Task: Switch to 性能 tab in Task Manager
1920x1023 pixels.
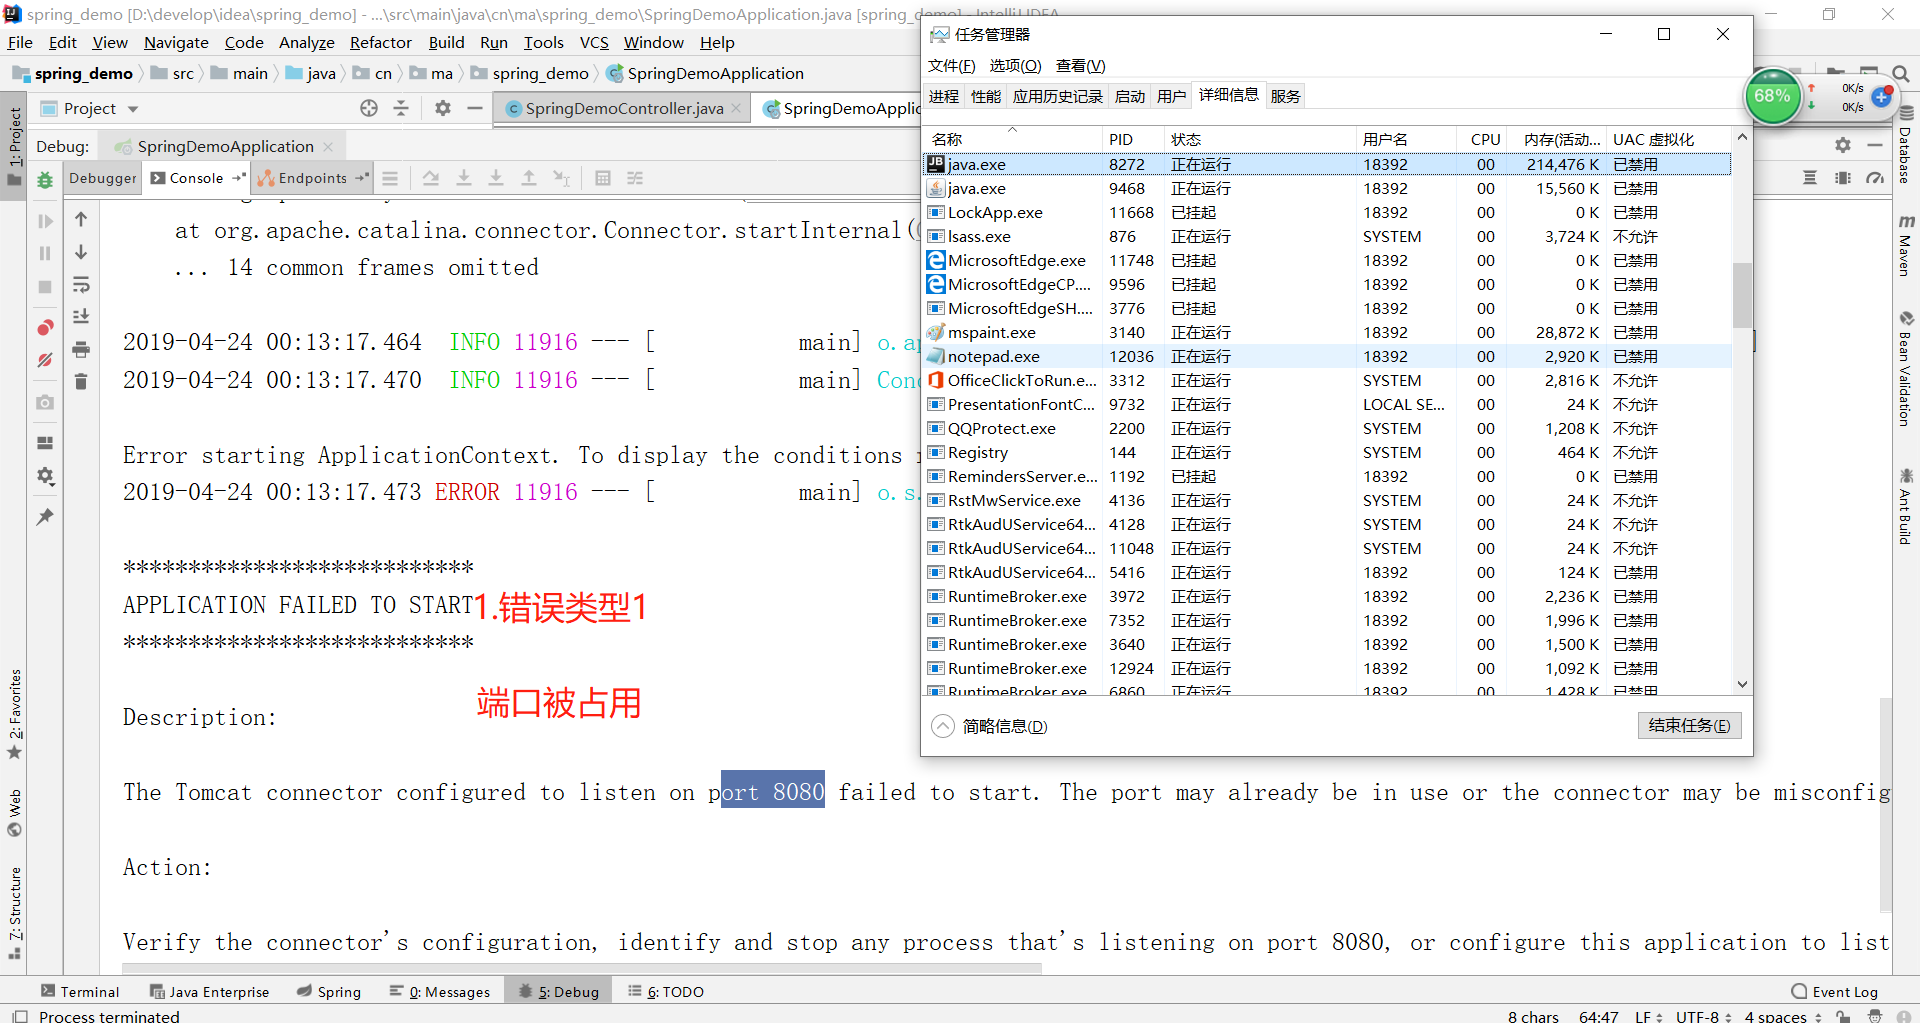Action: pyautogui.click(x=986, y=96)
